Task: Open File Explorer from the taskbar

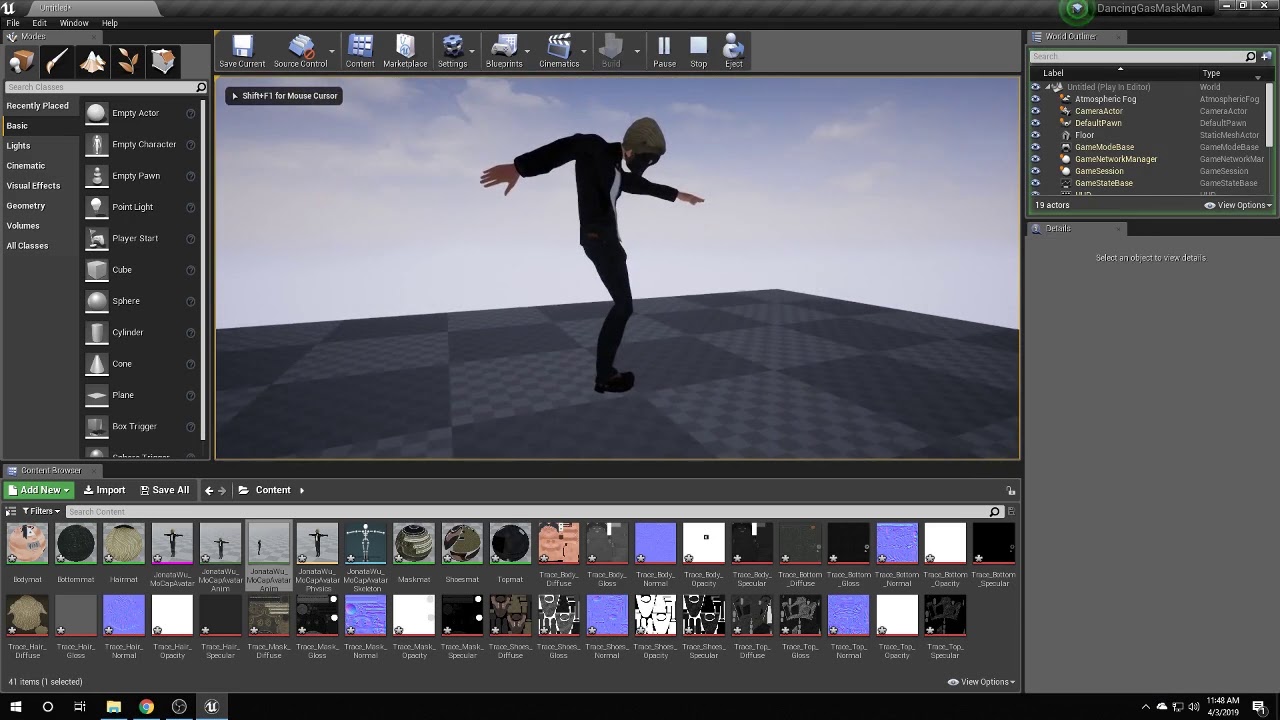Action: (x=114, y=707)
